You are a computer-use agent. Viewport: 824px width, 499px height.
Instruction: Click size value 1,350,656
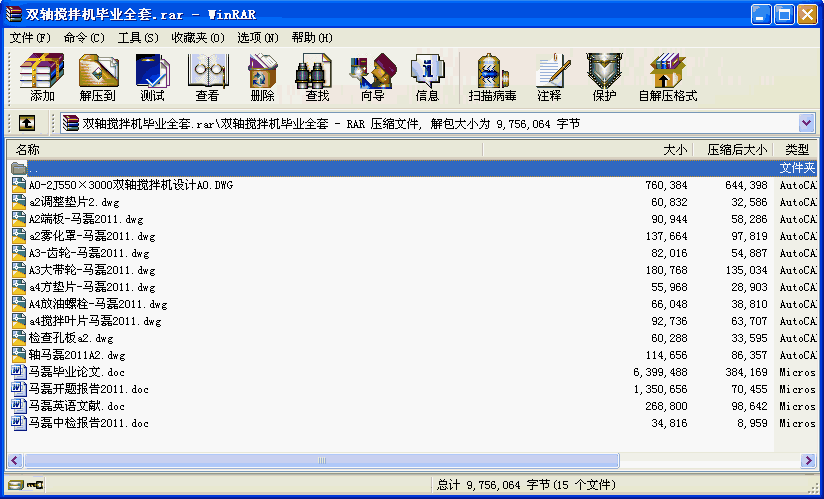[x=660, y=389]
